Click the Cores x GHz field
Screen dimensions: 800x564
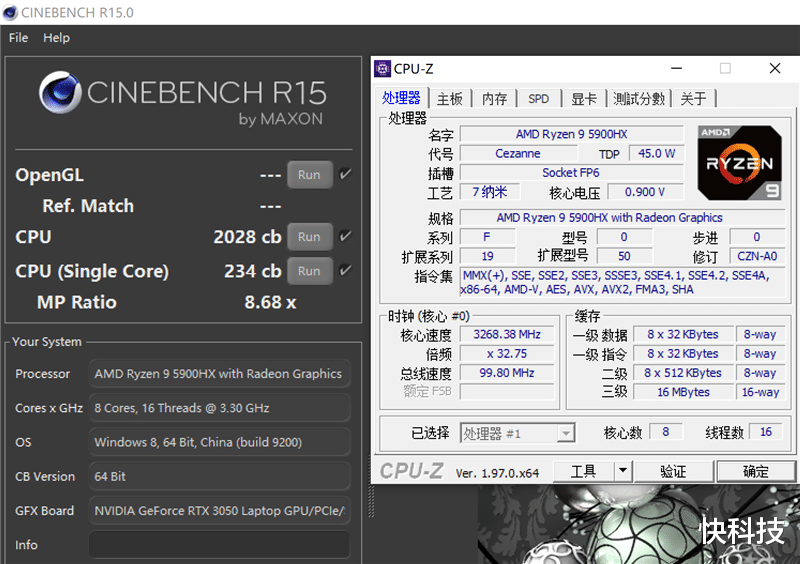(220, 408)
